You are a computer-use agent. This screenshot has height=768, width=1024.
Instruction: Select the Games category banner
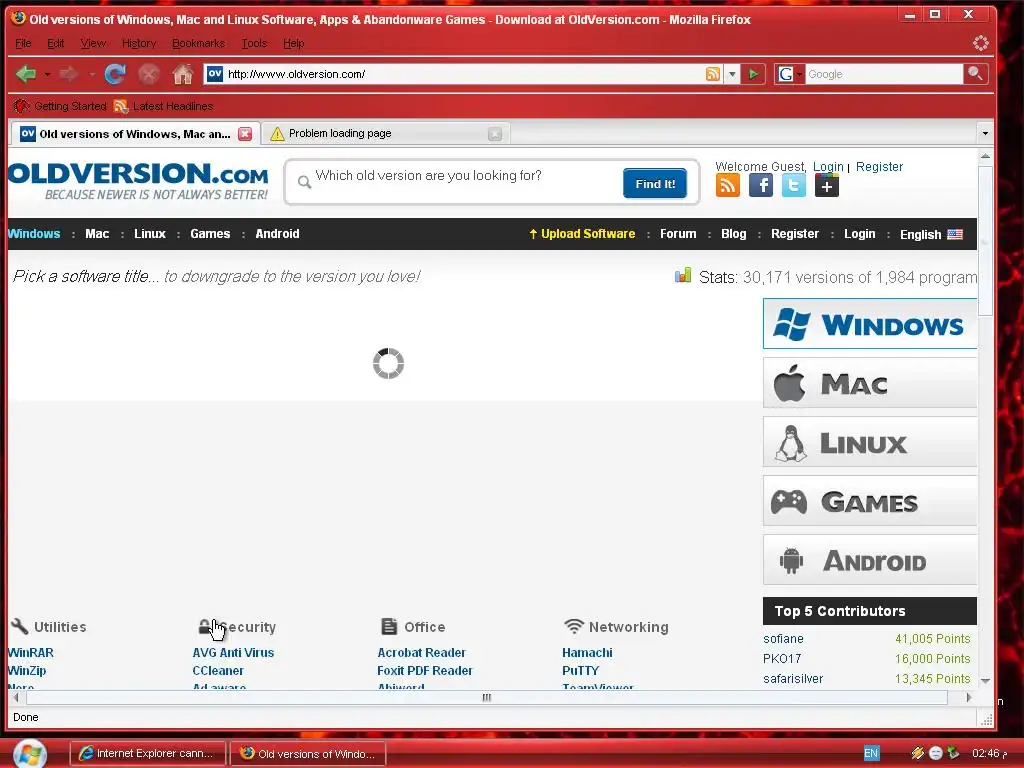pos(870,501)
